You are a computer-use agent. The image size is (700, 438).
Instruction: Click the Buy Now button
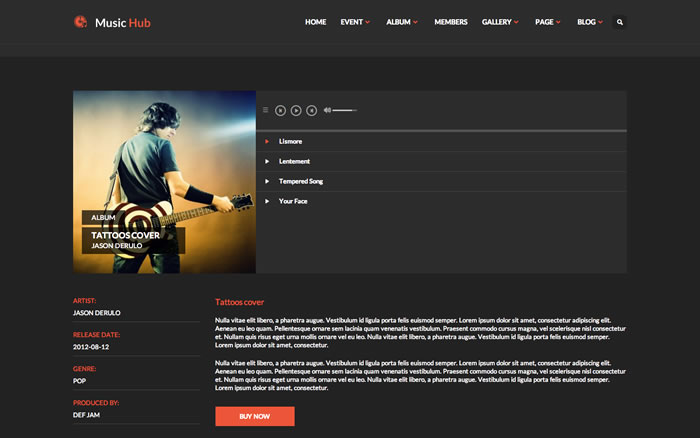click(x=255, y=416)
